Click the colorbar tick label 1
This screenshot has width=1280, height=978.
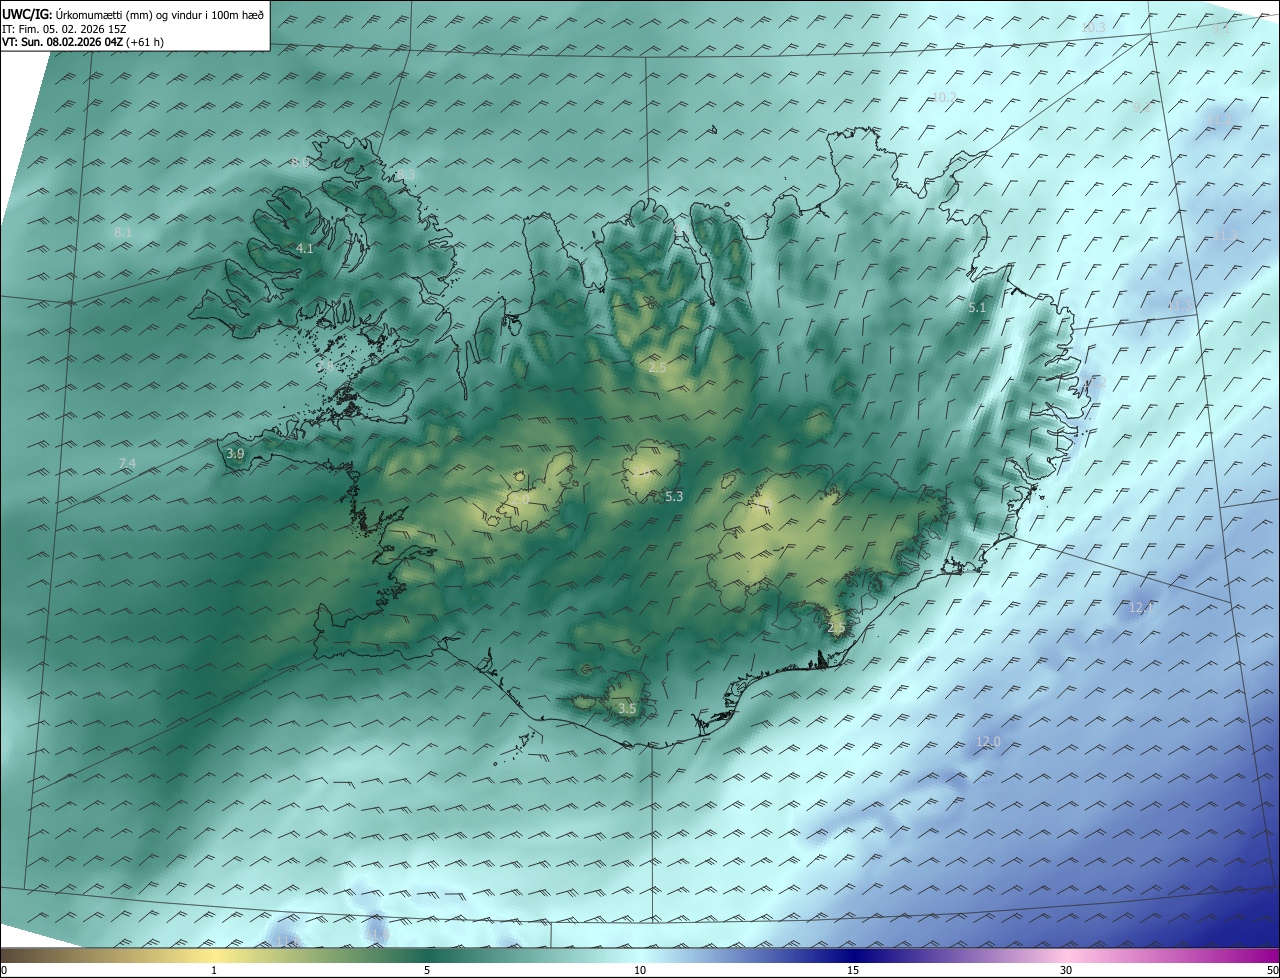click(x=214, y=970)
